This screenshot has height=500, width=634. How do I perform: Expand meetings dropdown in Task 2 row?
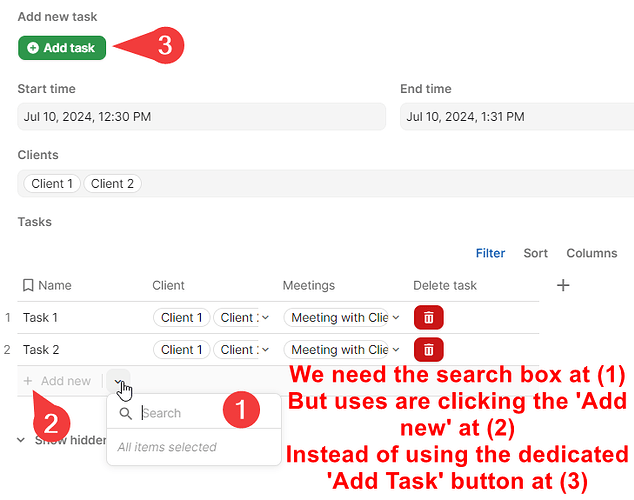[x=396, y=350]
